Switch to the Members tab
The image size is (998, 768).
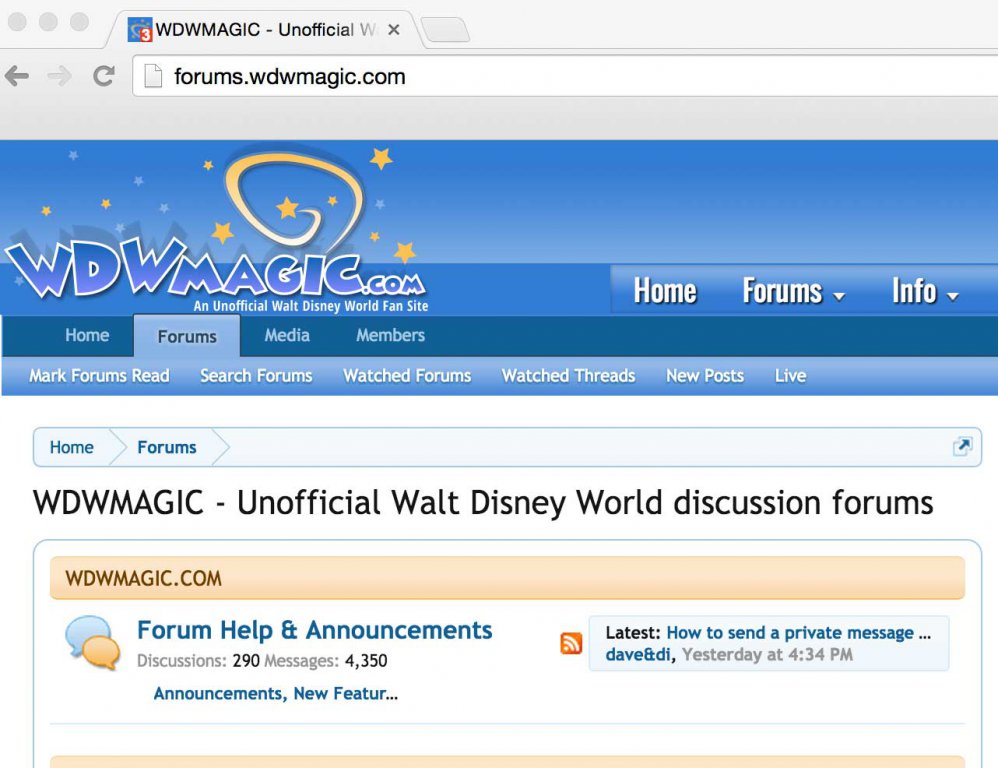coord(390,335)
